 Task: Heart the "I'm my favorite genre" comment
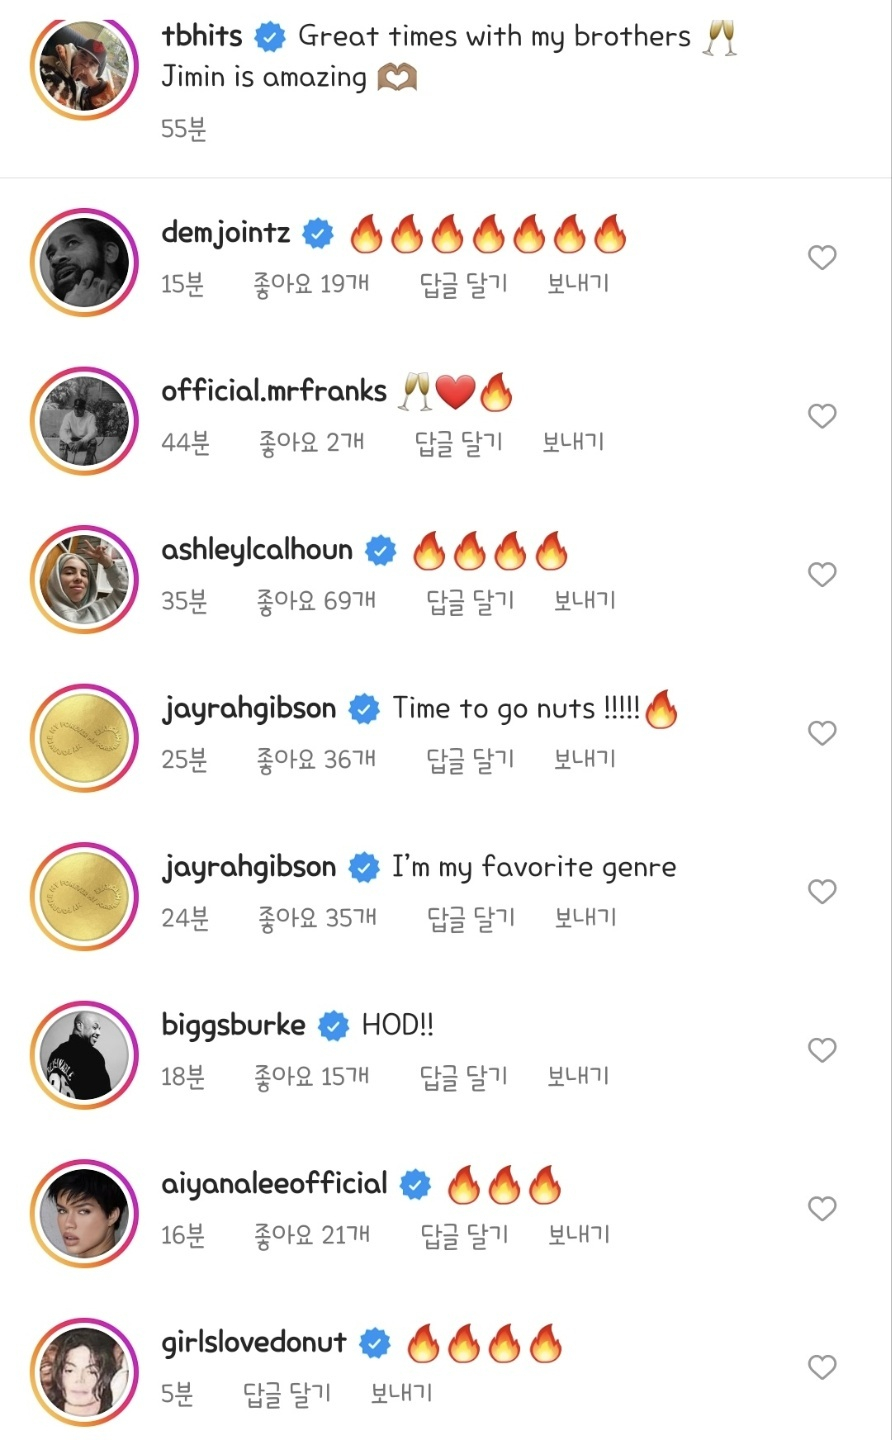coord(821,892)
